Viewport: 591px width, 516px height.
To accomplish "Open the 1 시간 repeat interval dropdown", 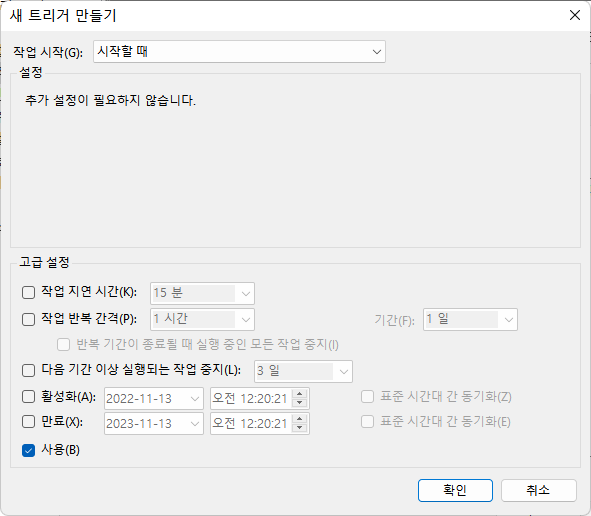I will point(202,320).
